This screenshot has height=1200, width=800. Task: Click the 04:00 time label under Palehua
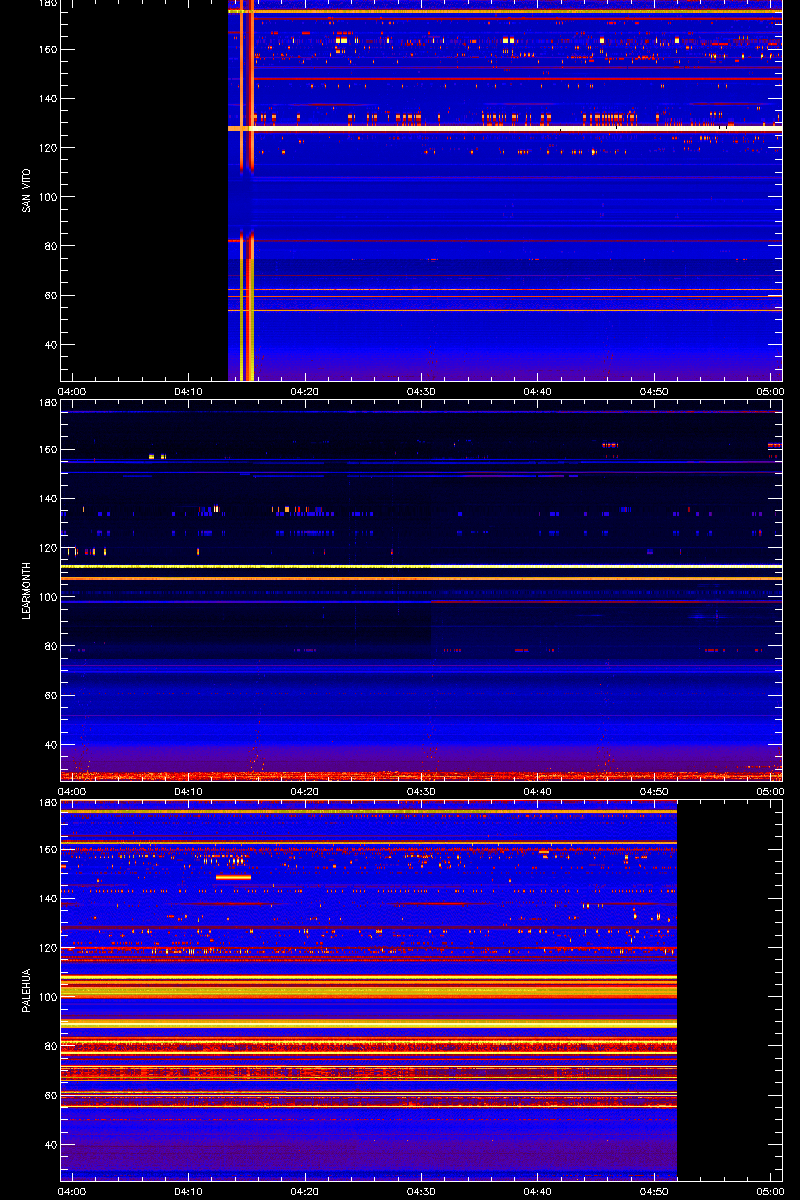pos(73,1192)
